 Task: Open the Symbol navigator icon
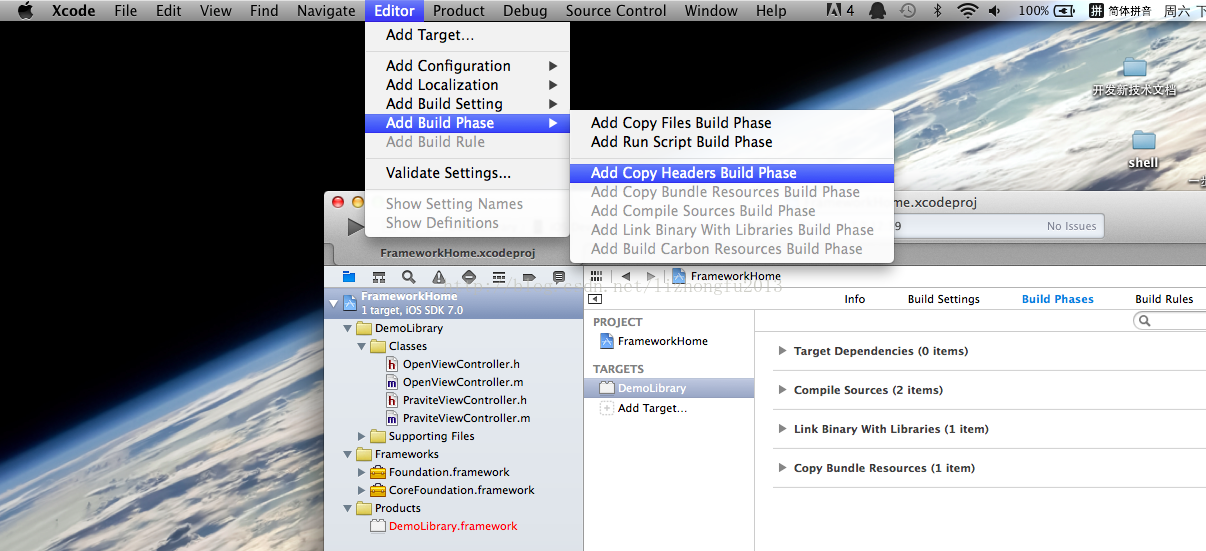[x=379, y=277]
